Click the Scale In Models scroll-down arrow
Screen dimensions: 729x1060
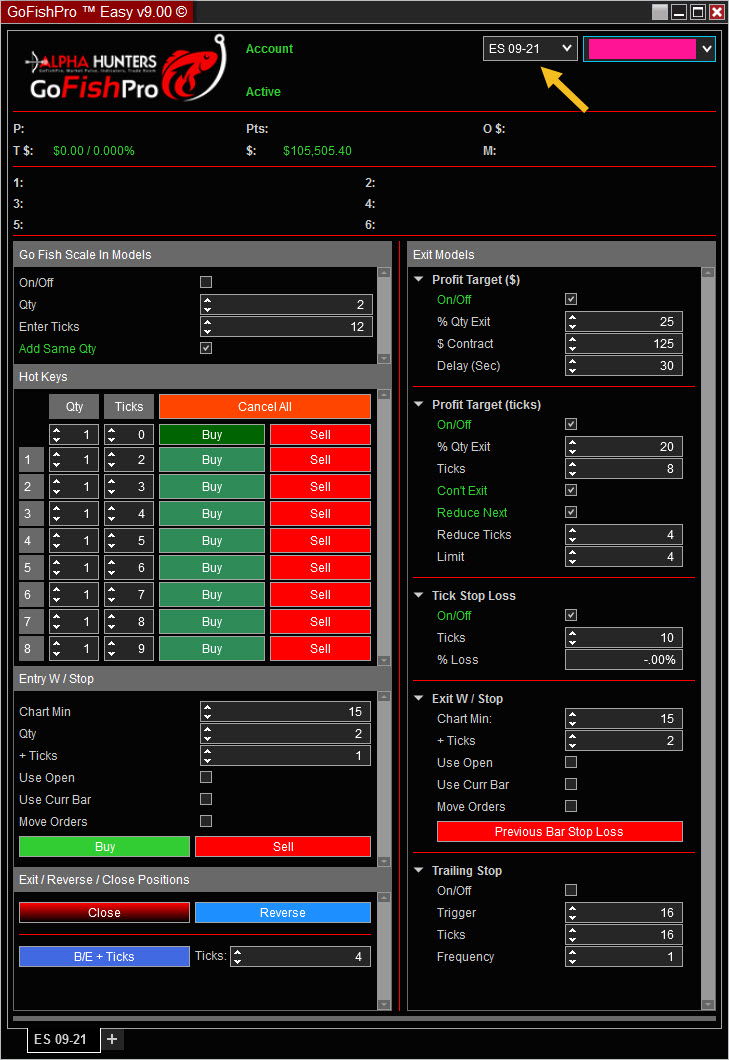click(384, 358)
